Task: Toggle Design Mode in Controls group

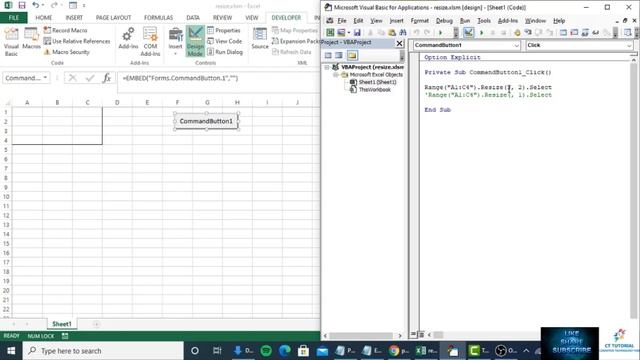Action: pos(195,42)
